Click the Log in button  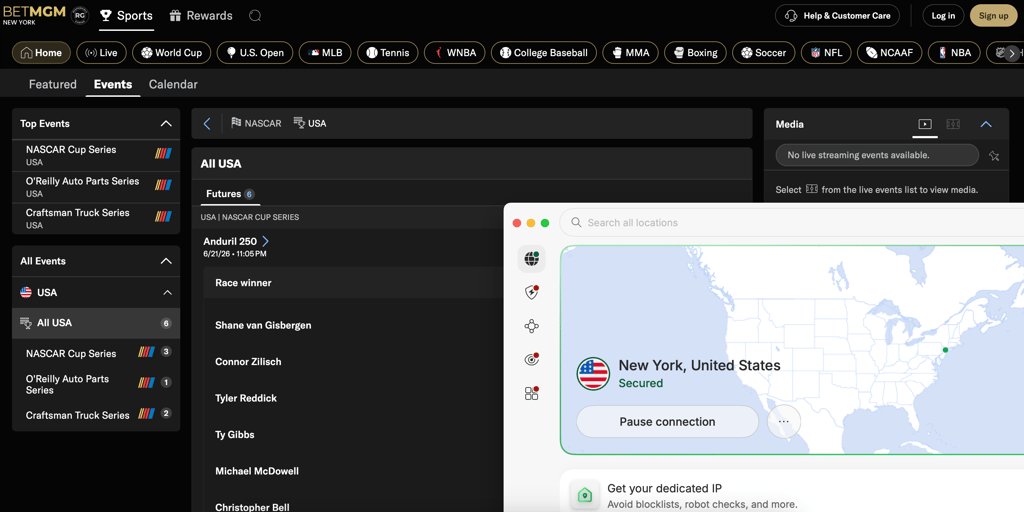(943, 16)
